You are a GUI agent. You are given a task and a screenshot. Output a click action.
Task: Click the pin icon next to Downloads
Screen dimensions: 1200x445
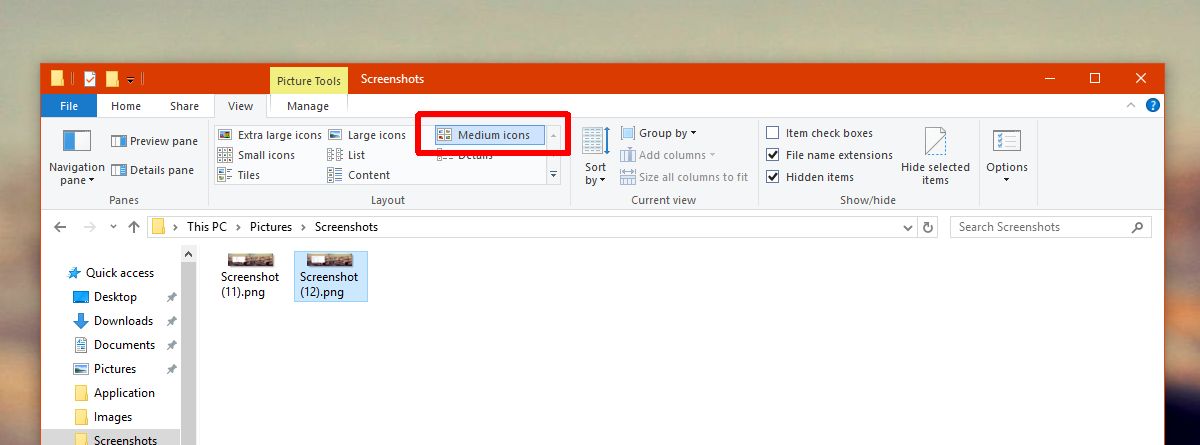(x=171, y=321)
